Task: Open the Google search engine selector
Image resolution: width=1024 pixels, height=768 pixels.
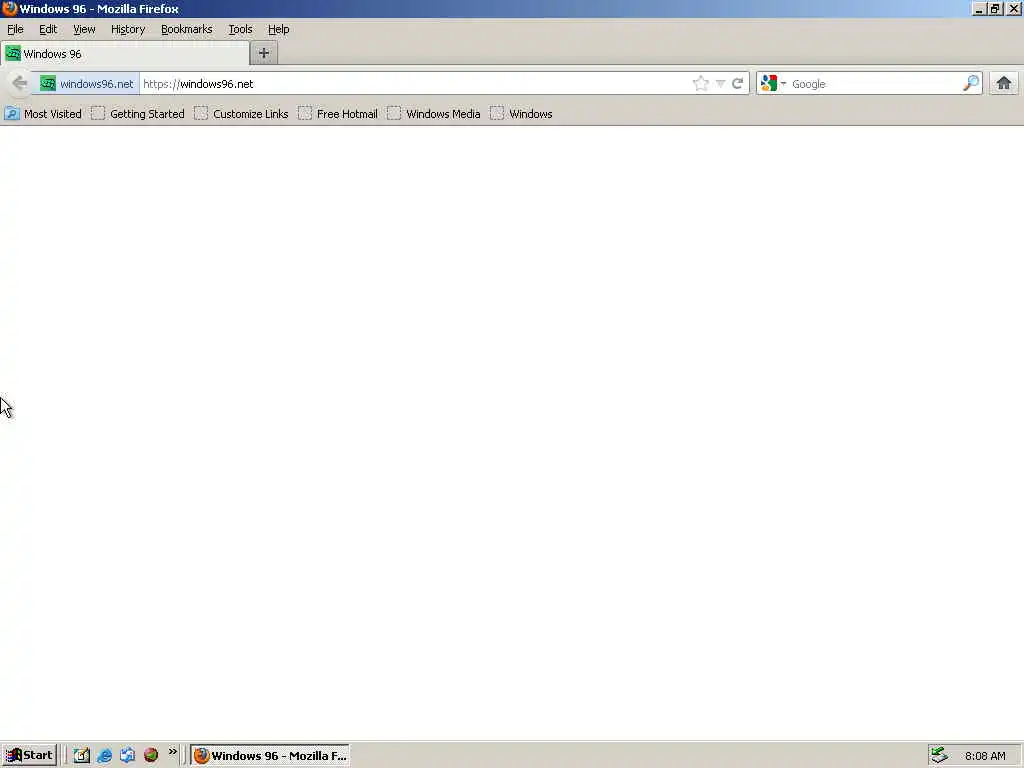Action: tap(773, 84)
